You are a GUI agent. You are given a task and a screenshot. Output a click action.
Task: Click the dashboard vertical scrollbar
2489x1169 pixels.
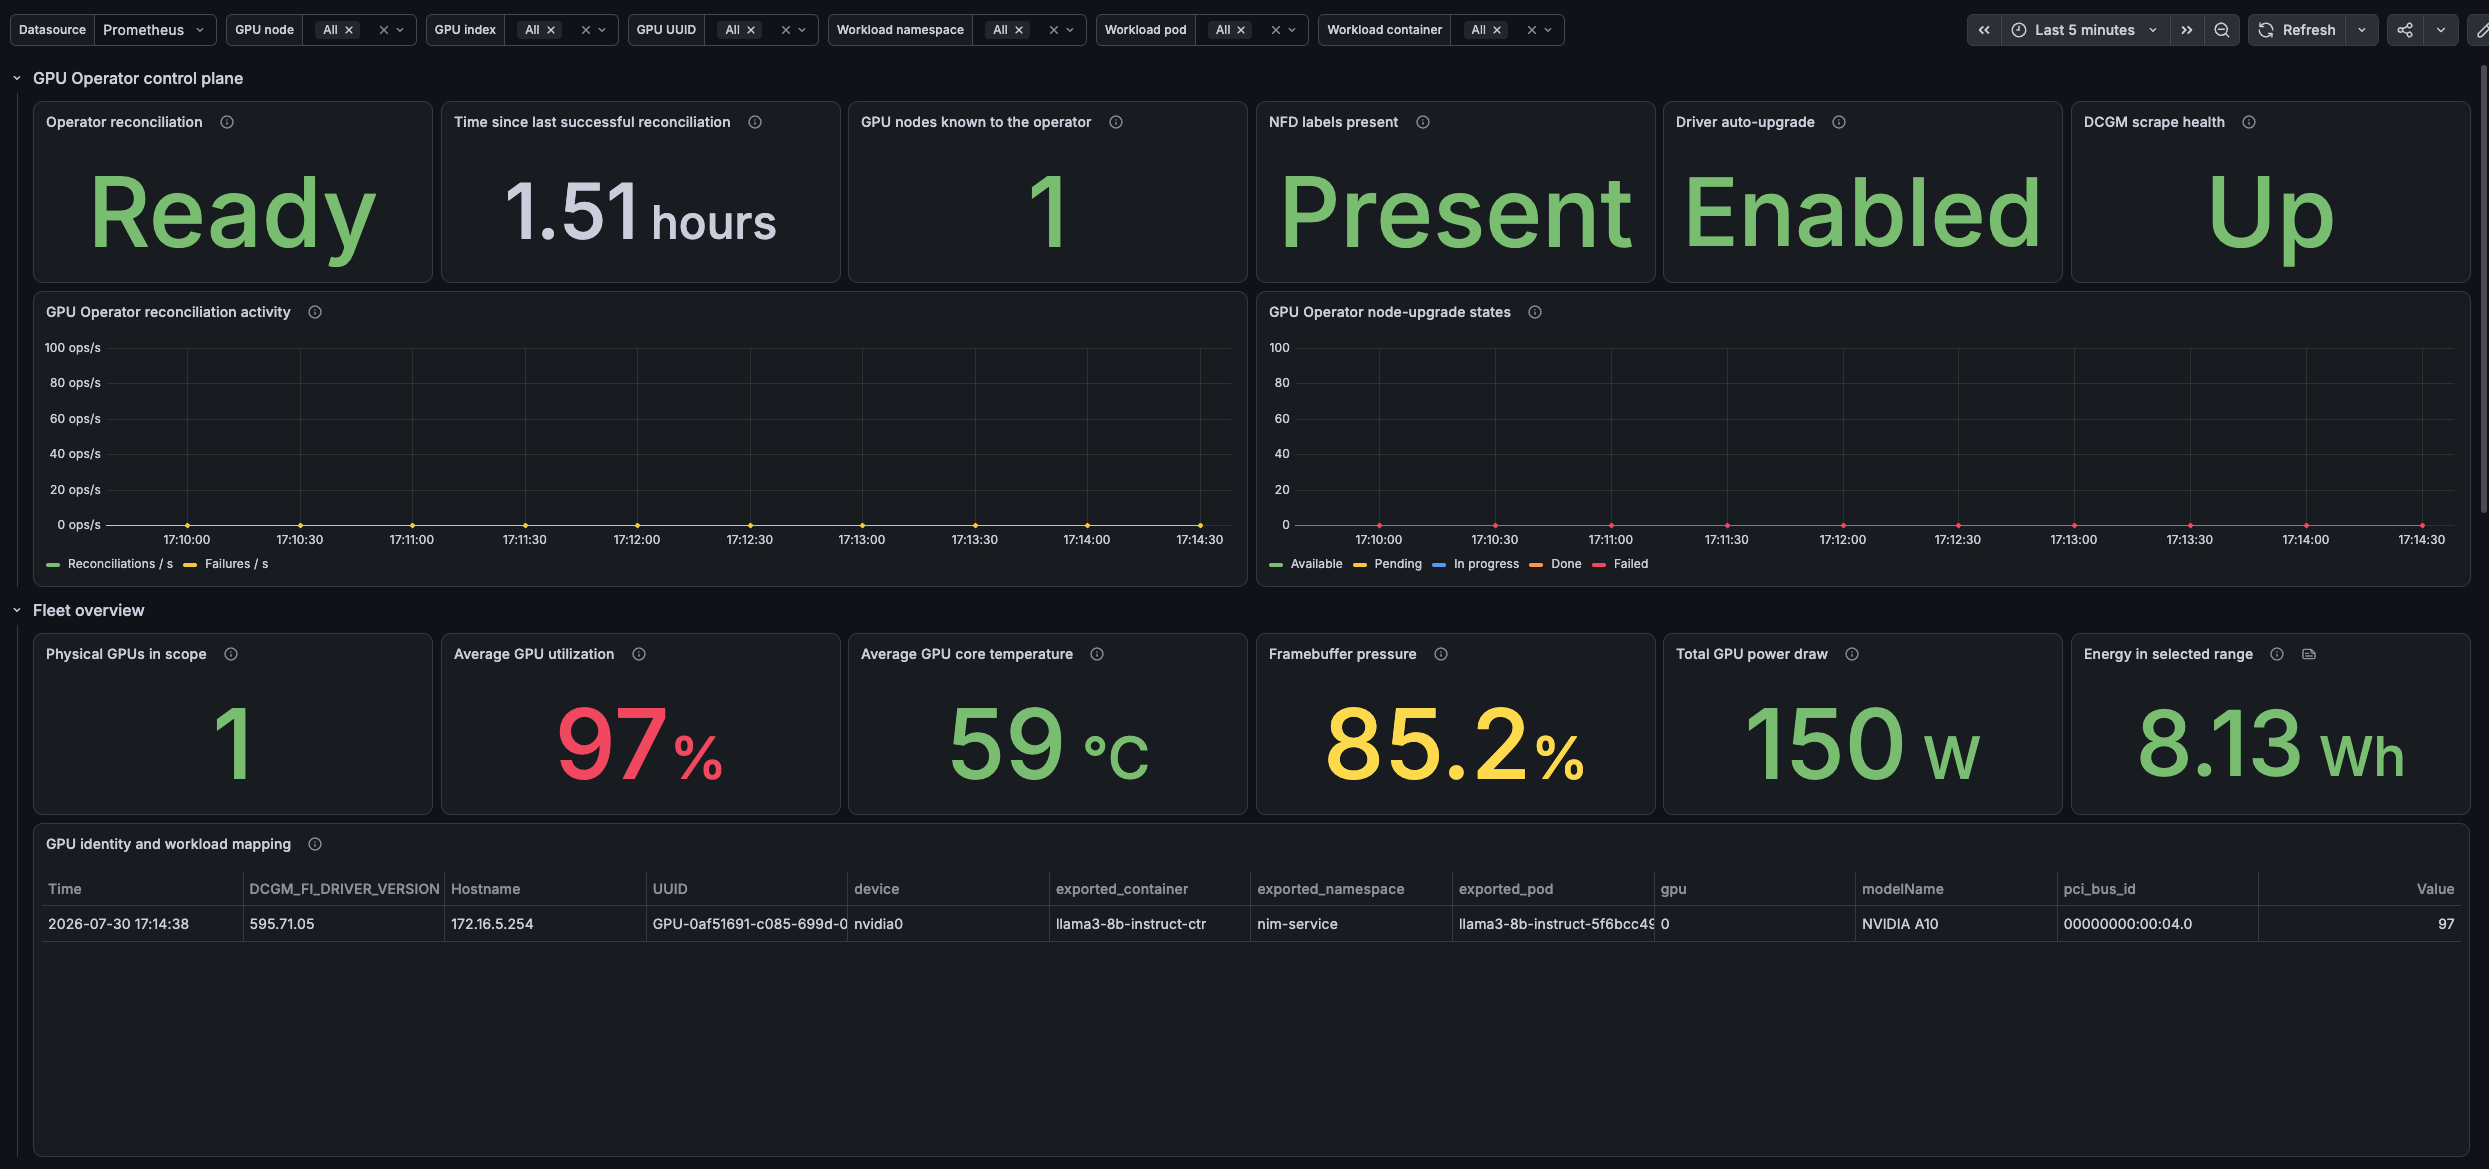coord(2483,290)
